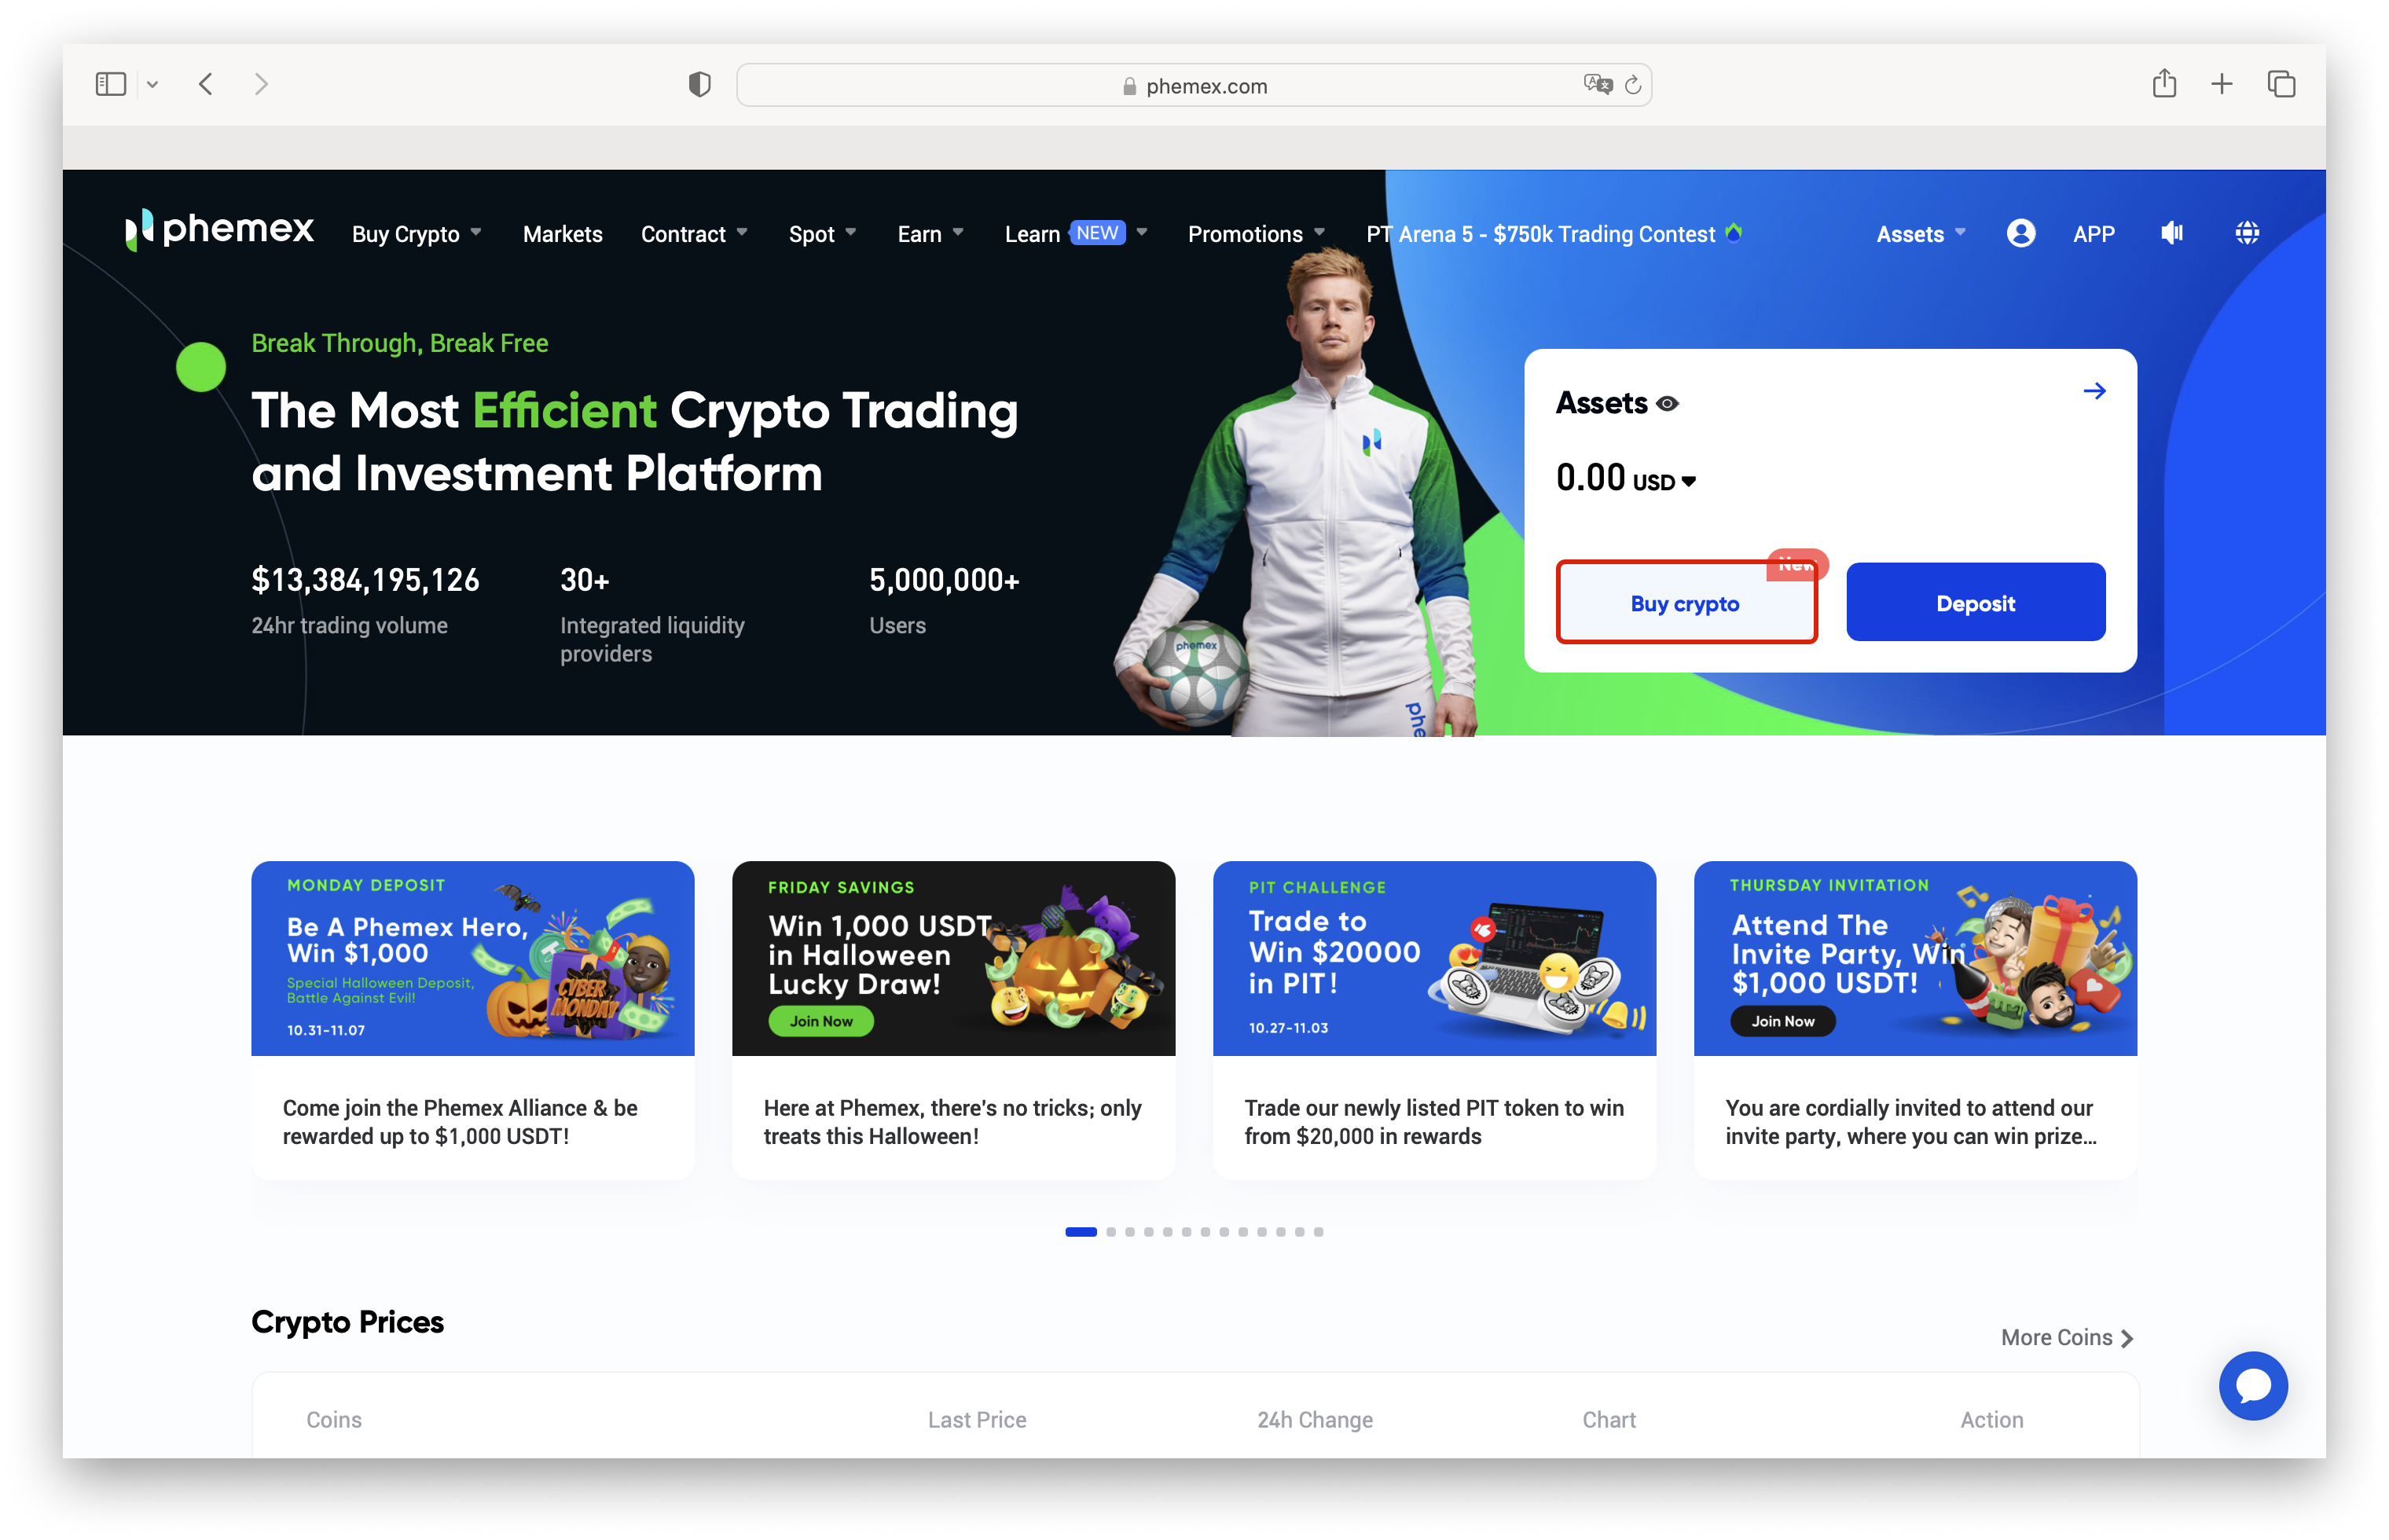Open the PIT Challenge promotion card
Viewport: 2389px width, 1540px height.
(x=1434, y=1019)
